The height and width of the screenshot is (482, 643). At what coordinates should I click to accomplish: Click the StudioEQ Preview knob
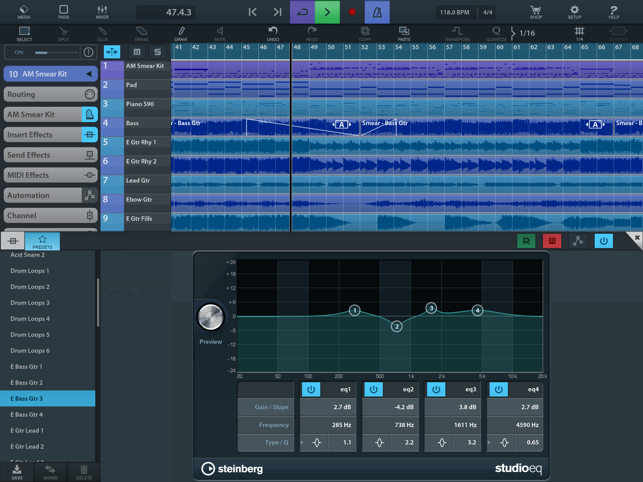pyautogui.click(x=211, y=317)
